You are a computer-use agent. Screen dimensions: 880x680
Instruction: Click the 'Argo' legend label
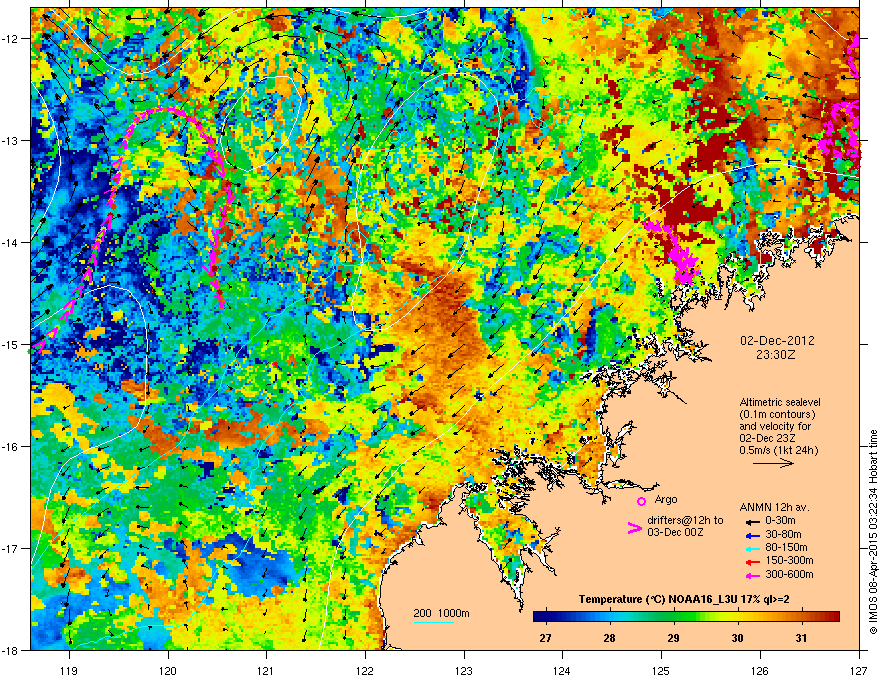(666, 499)
